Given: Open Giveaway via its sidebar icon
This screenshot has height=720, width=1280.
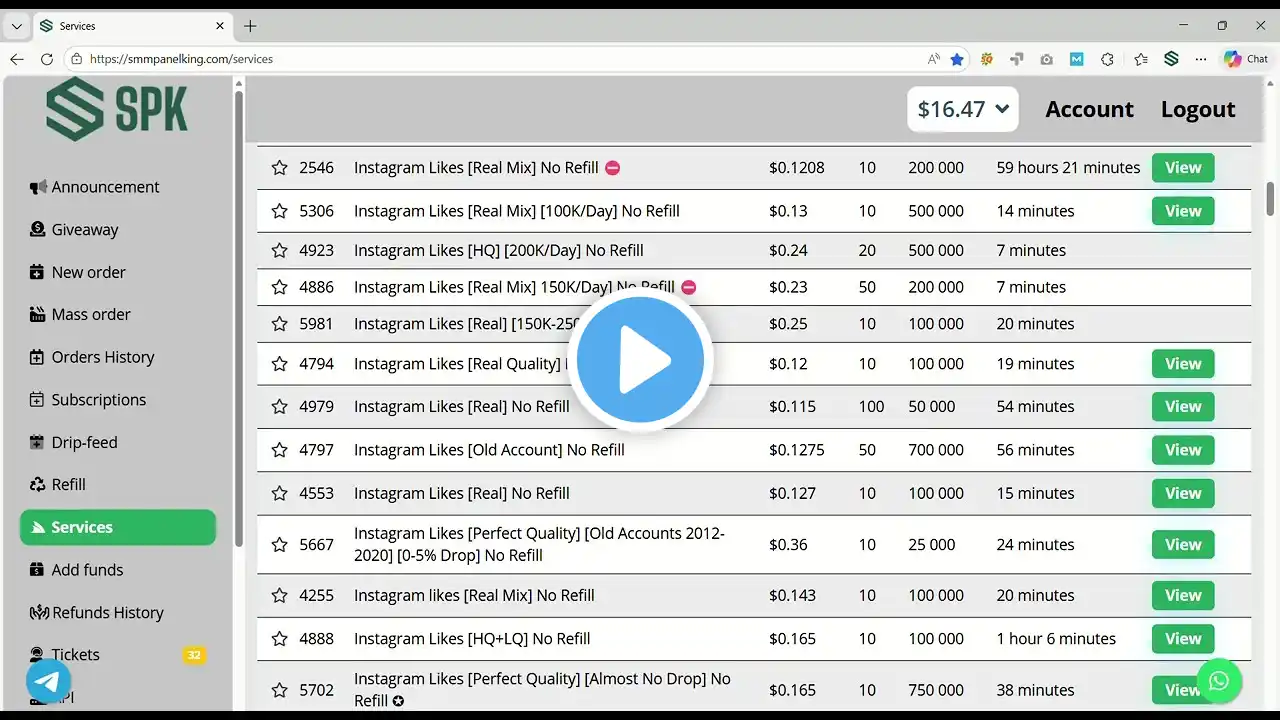Looking at the screenshot, I should pos(38,230).
